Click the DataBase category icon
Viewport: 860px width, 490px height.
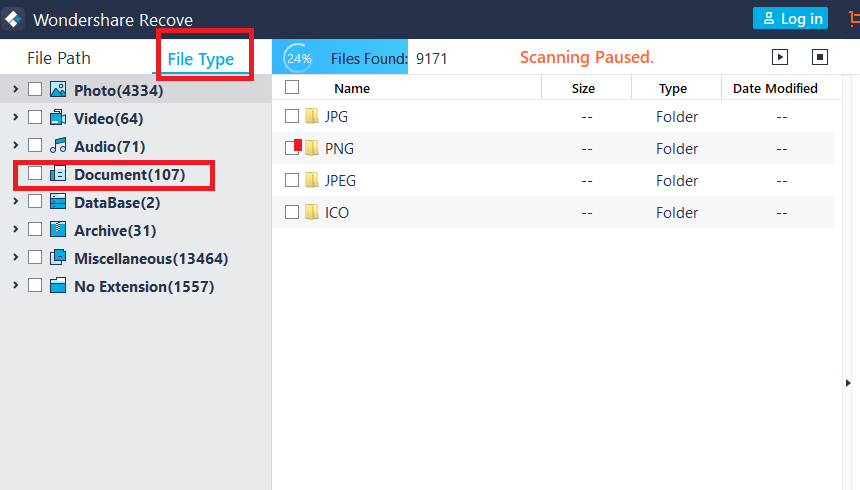tap(58, 201)
